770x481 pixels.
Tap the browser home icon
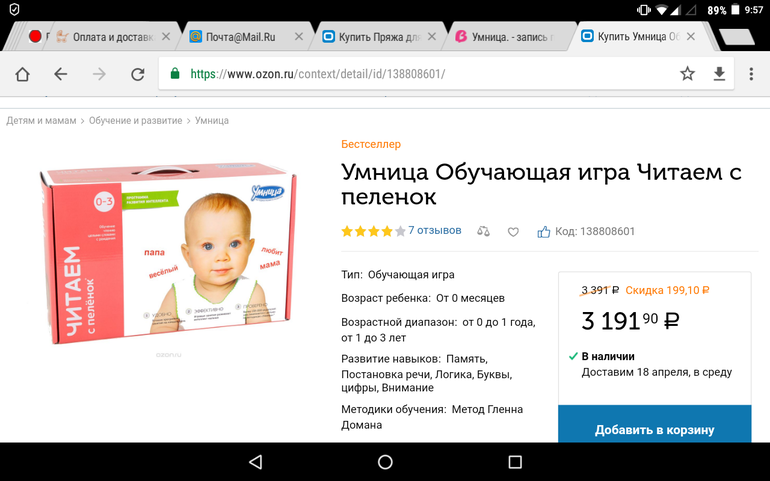(23, 74)
